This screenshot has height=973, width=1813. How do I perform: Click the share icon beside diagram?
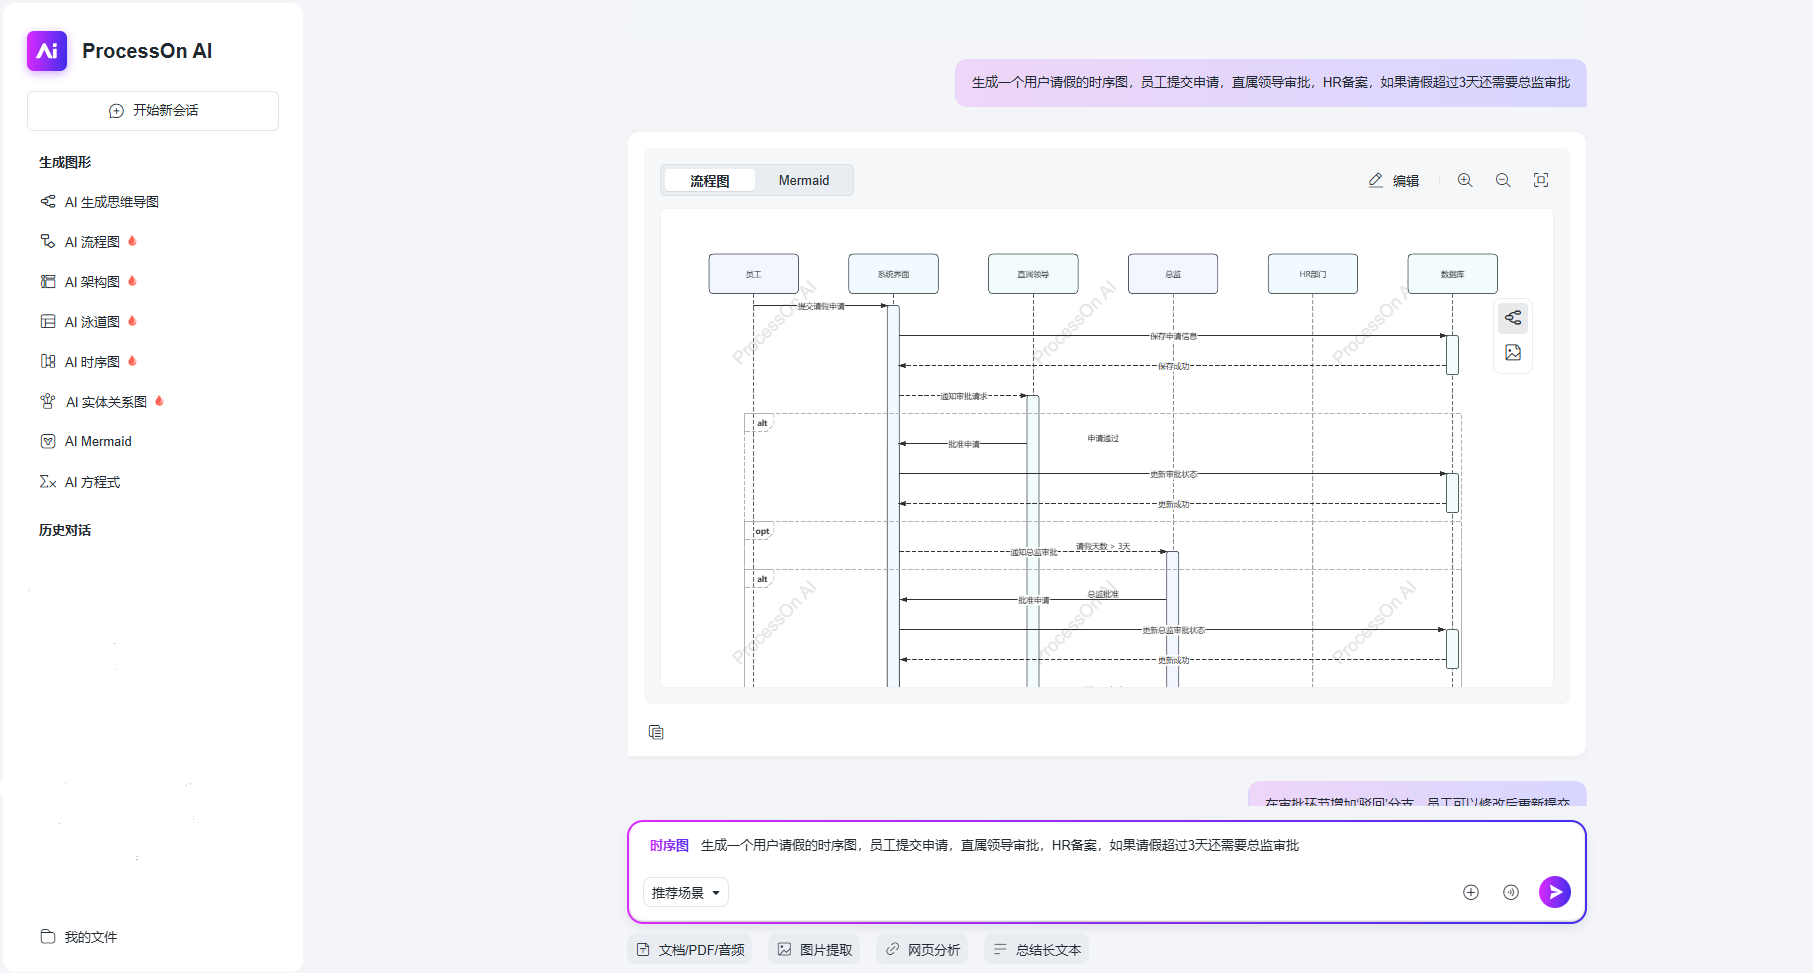click(1513, 318)
